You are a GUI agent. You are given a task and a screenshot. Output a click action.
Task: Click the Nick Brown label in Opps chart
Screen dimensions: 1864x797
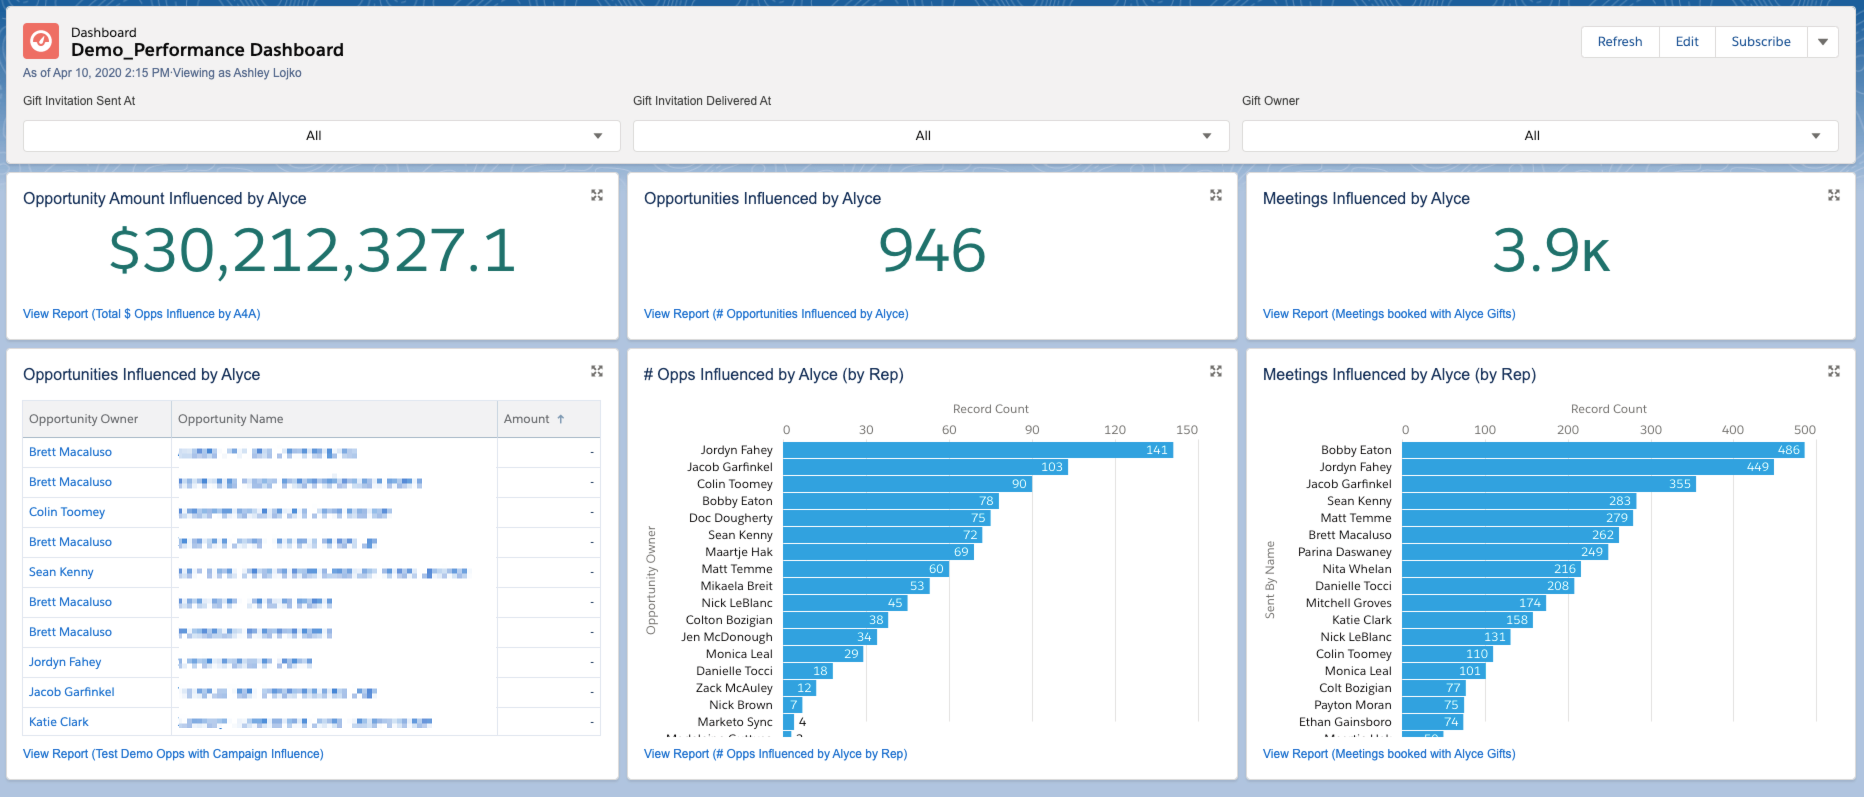point(741,705)
